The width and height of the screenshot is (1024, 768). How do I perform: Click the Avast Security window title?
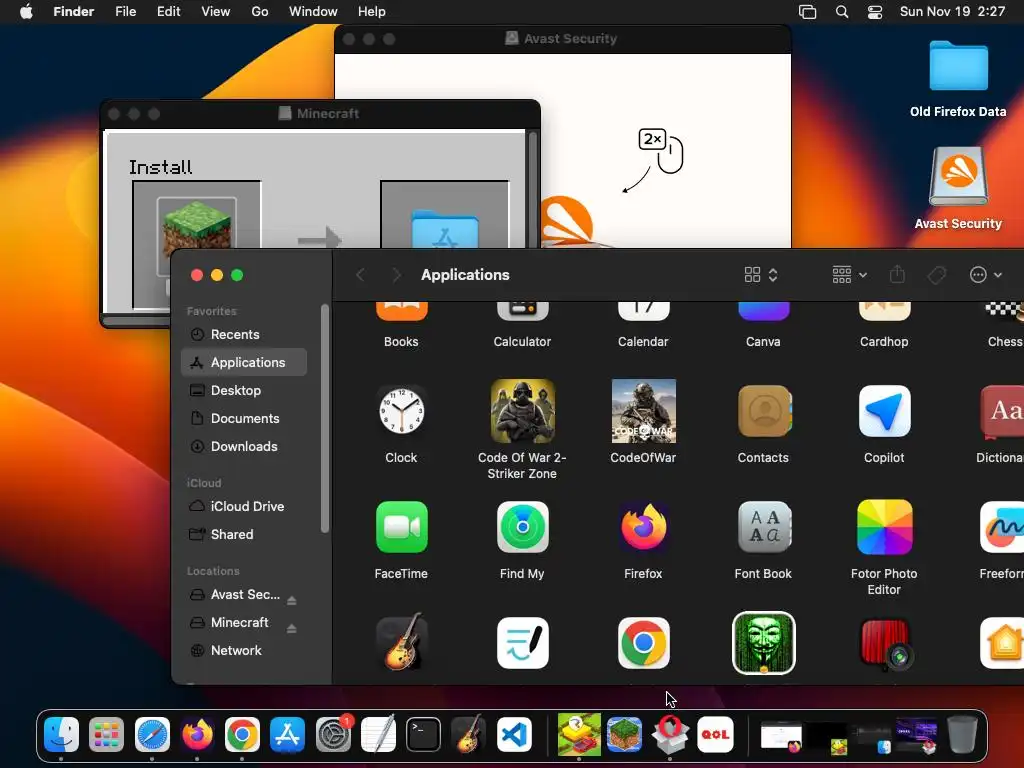click(x=570, y=39)
